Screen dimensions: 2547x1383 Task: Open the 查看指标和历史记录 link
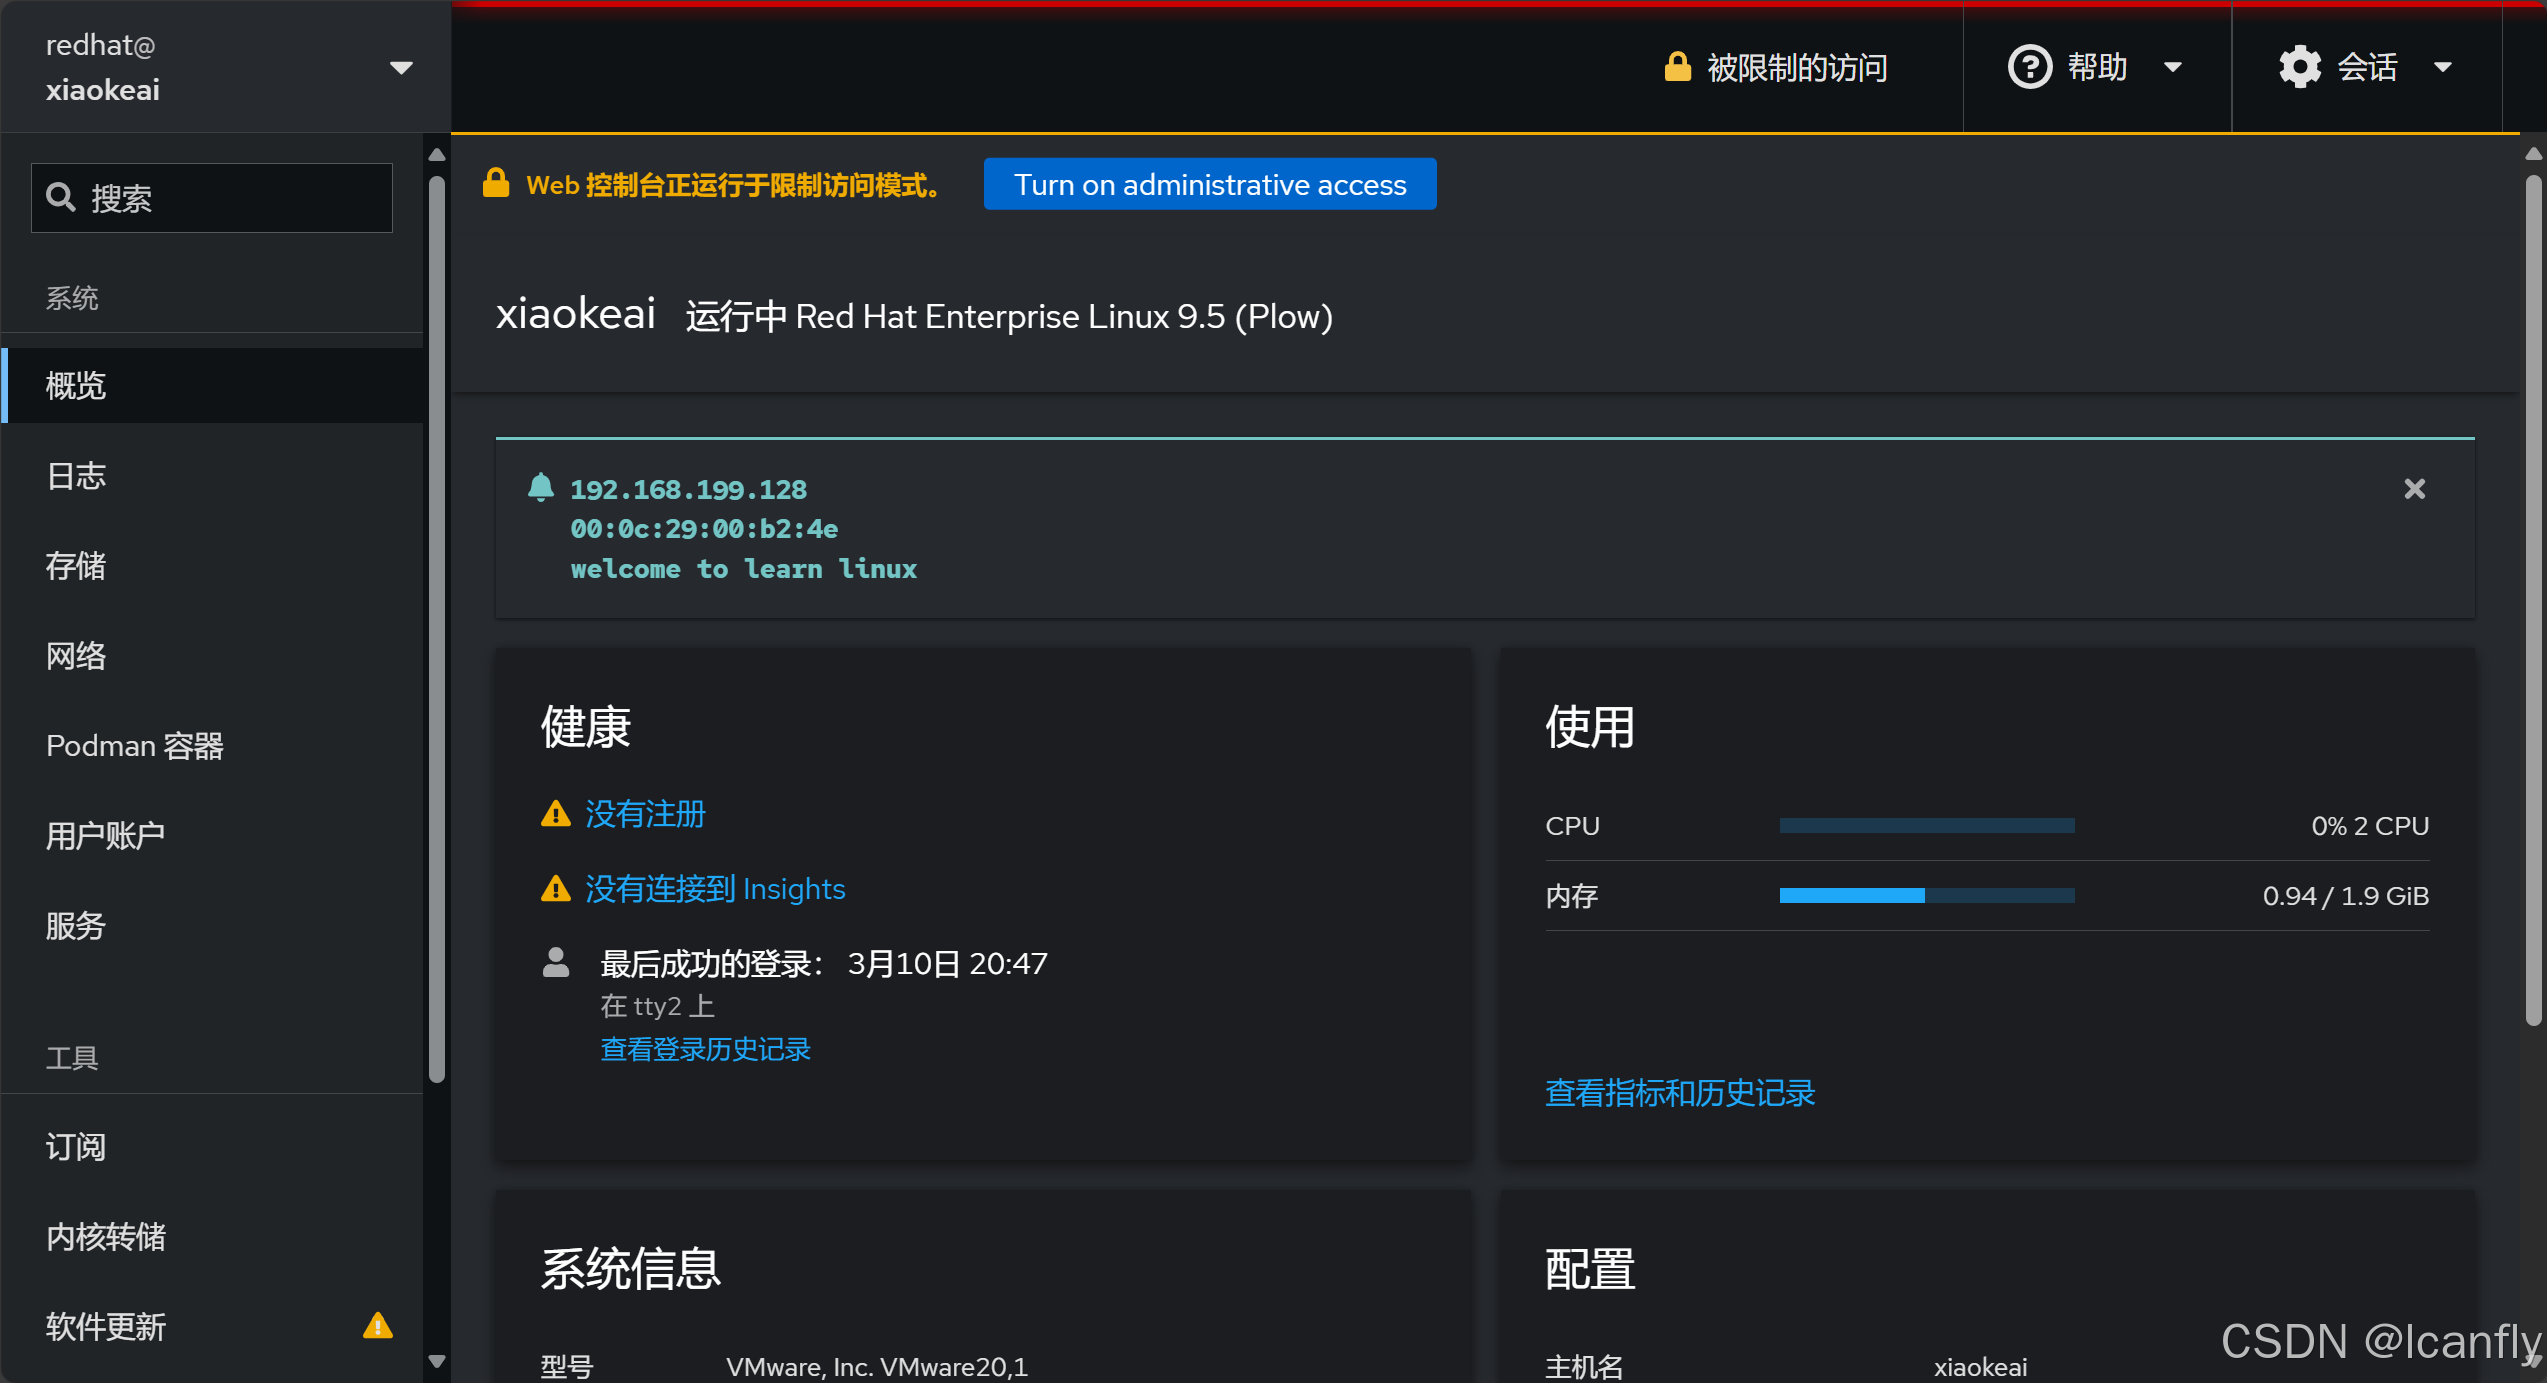coord(1680,1092)
